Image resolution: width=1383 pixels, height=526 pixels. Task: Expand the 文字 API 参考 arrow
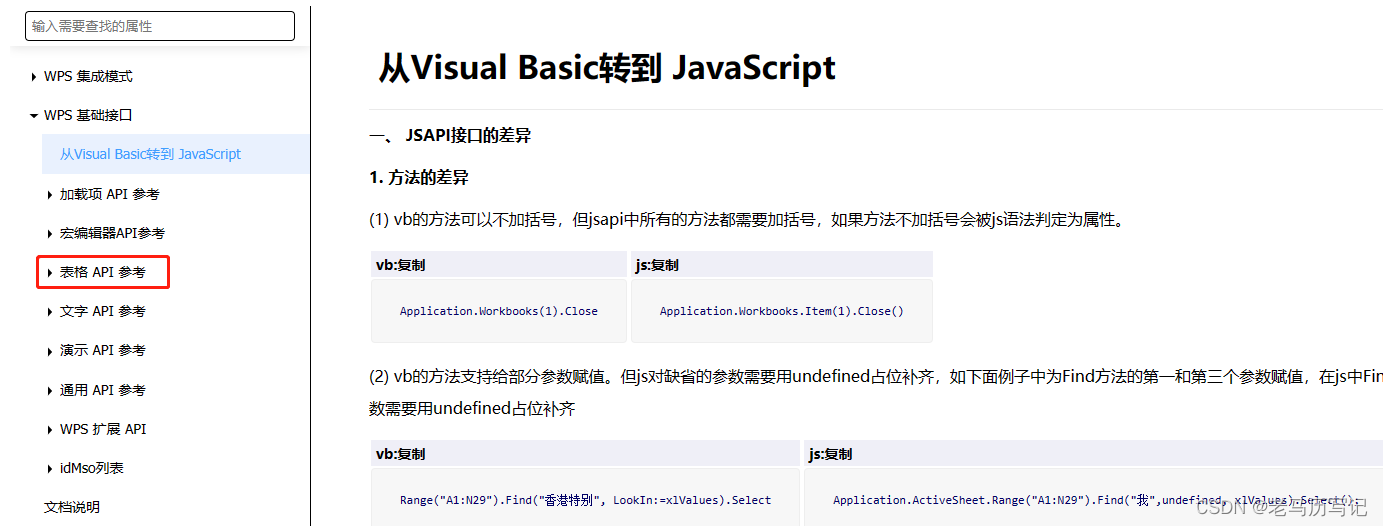pyautogui.click(x=50, y=312)
